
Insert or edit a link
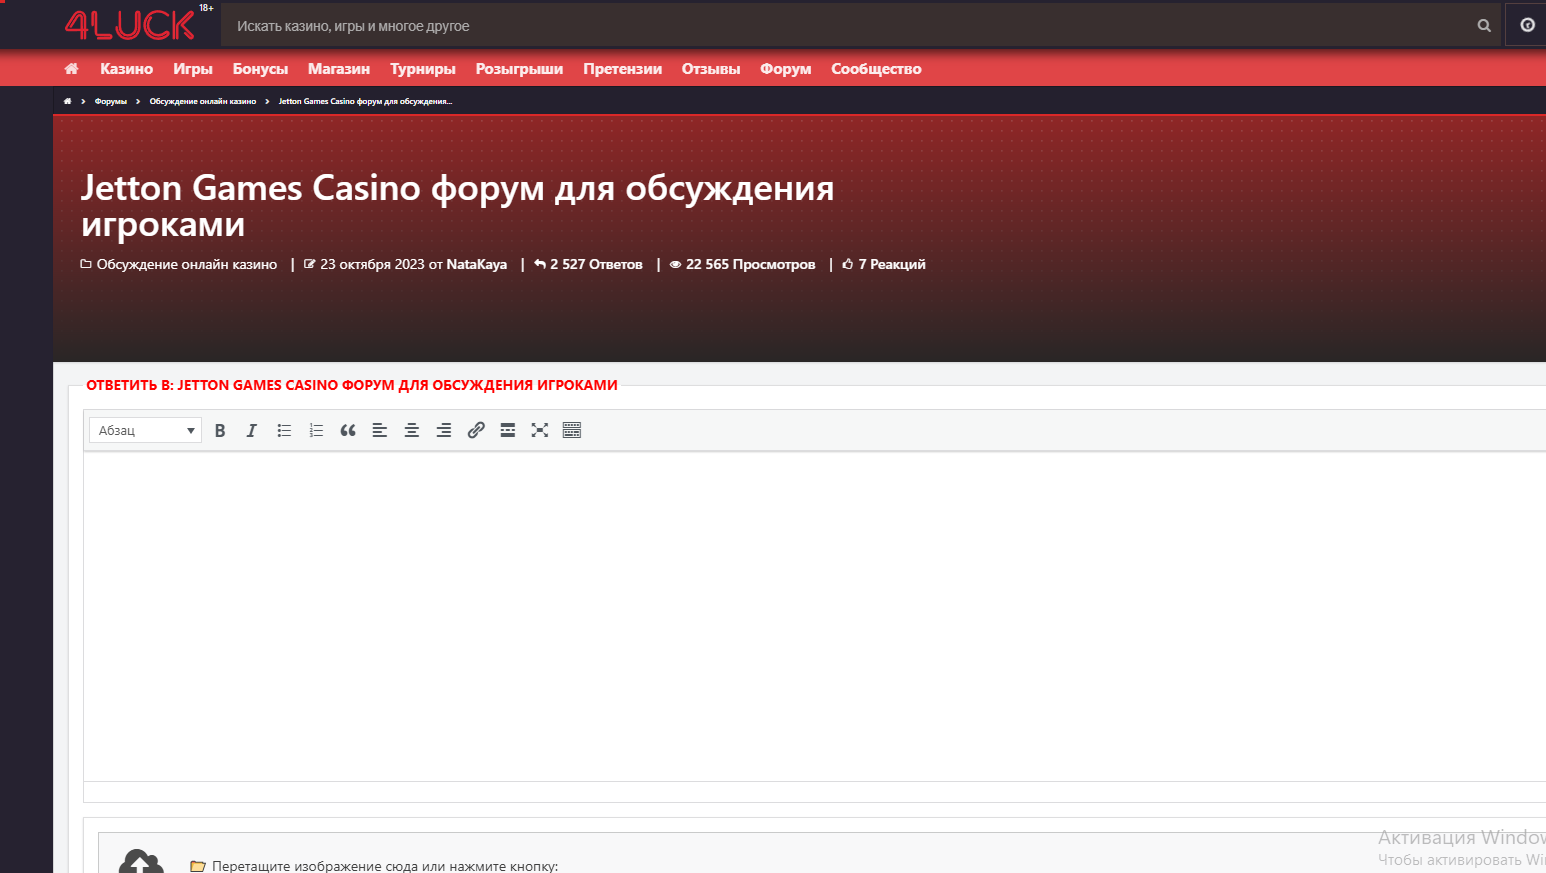click(x=476, y=430)
